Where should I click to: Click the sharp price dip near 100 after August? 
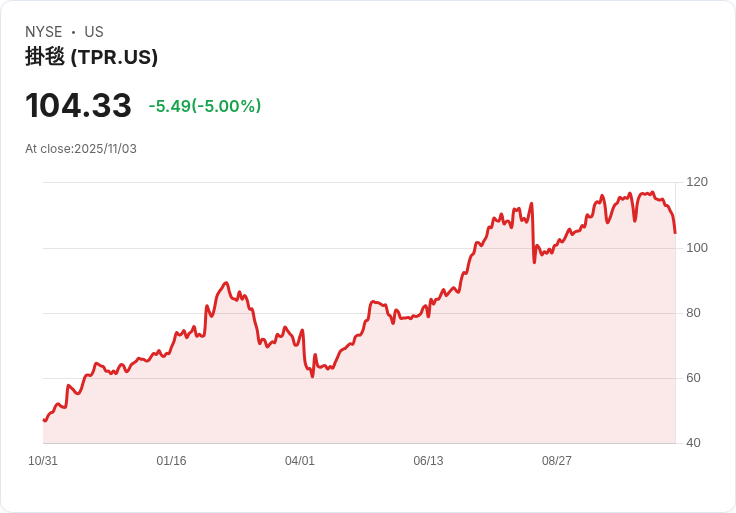click(x=534, y=262)
